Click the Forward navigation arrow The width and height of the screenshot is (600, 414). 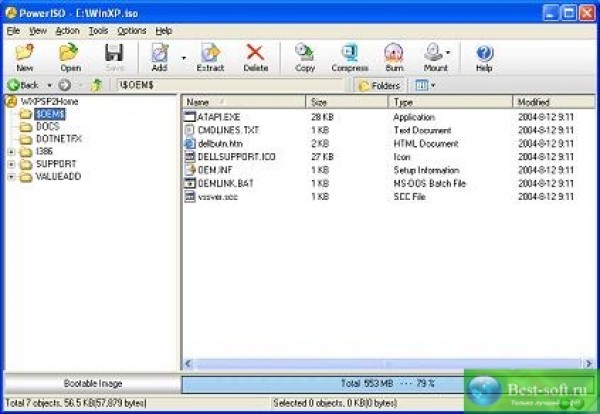(65, 85)
